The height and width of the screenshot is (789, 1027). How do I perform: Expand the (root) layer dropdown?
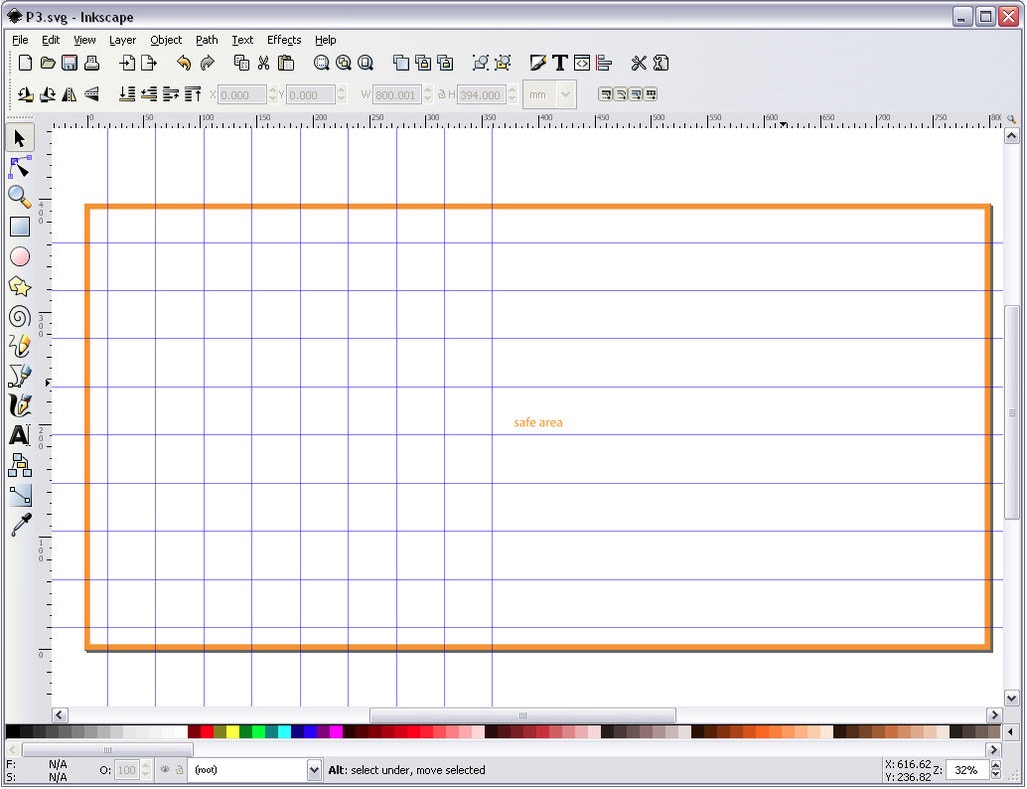click(x=314, y=770)
